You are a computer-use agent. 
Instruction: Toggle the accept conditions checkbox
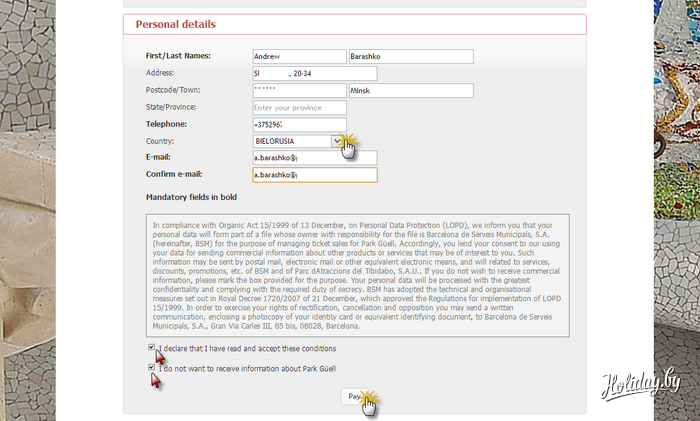(x=152, y=347)
